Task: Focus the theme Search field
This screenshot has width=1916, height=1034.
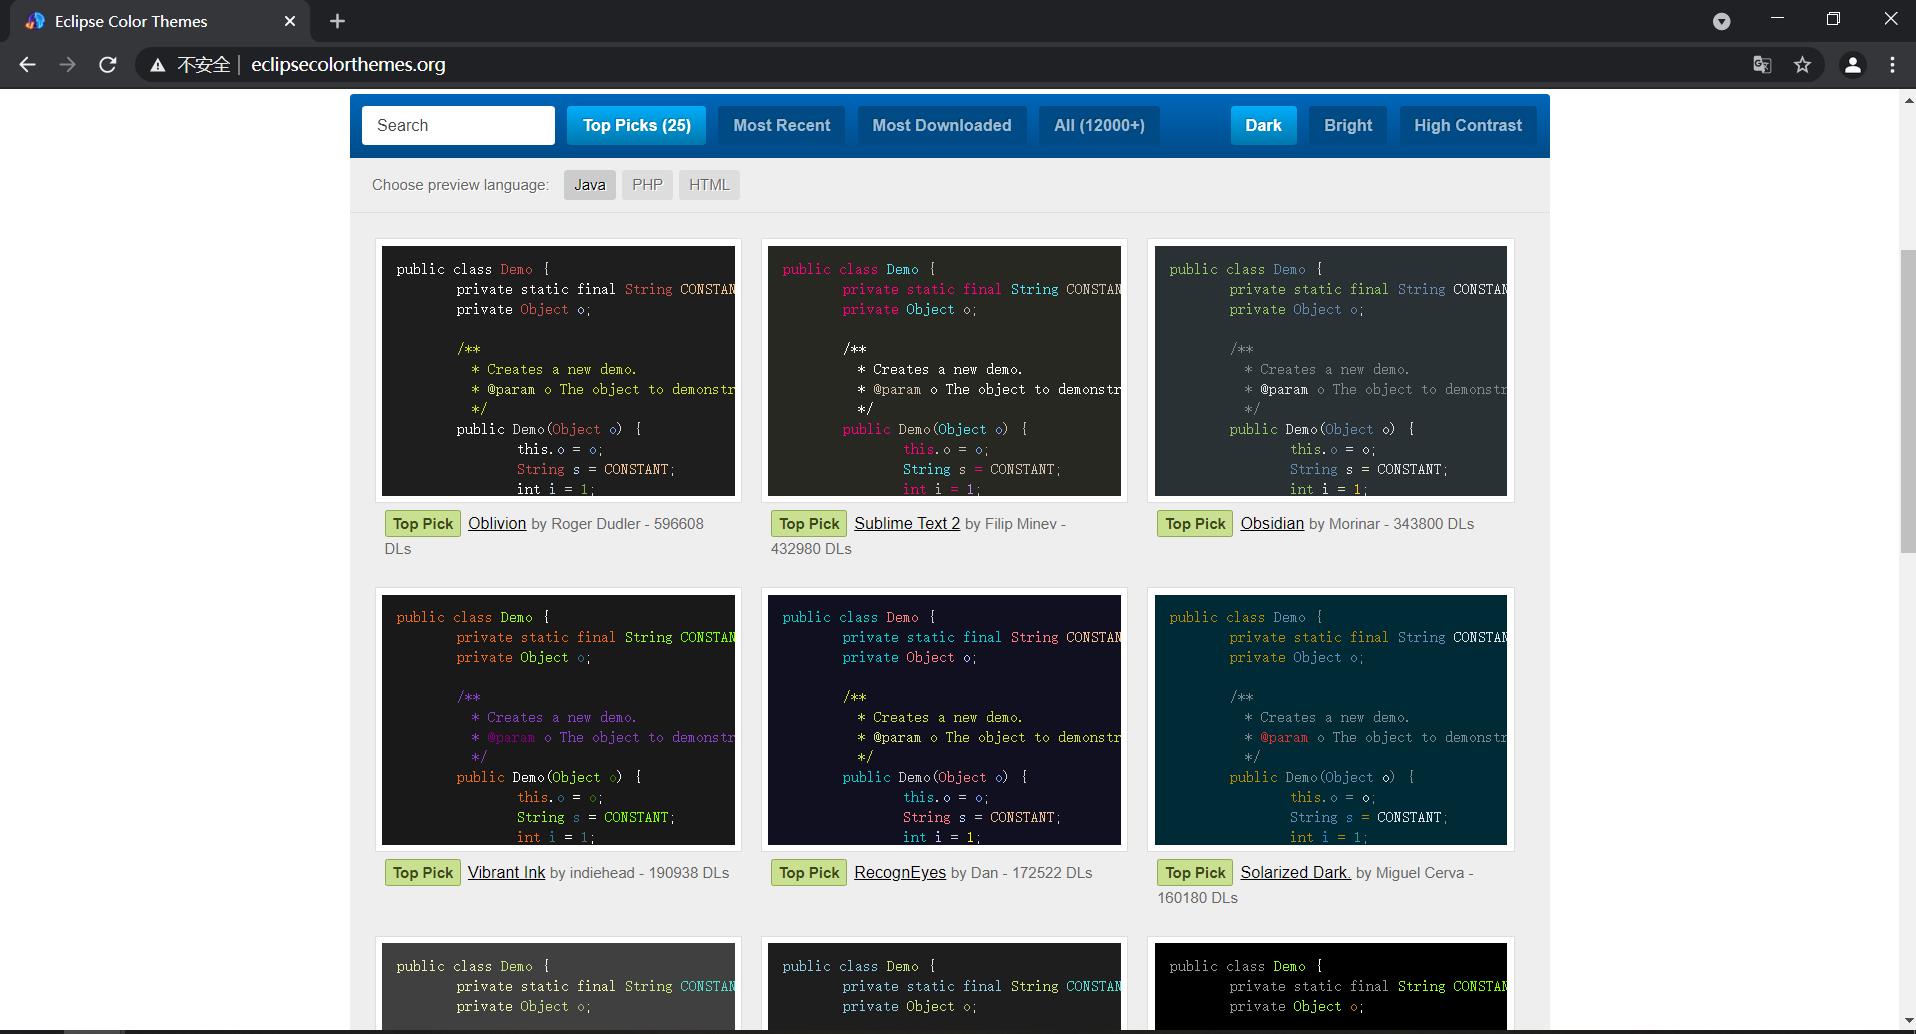Action: point(458,125)
